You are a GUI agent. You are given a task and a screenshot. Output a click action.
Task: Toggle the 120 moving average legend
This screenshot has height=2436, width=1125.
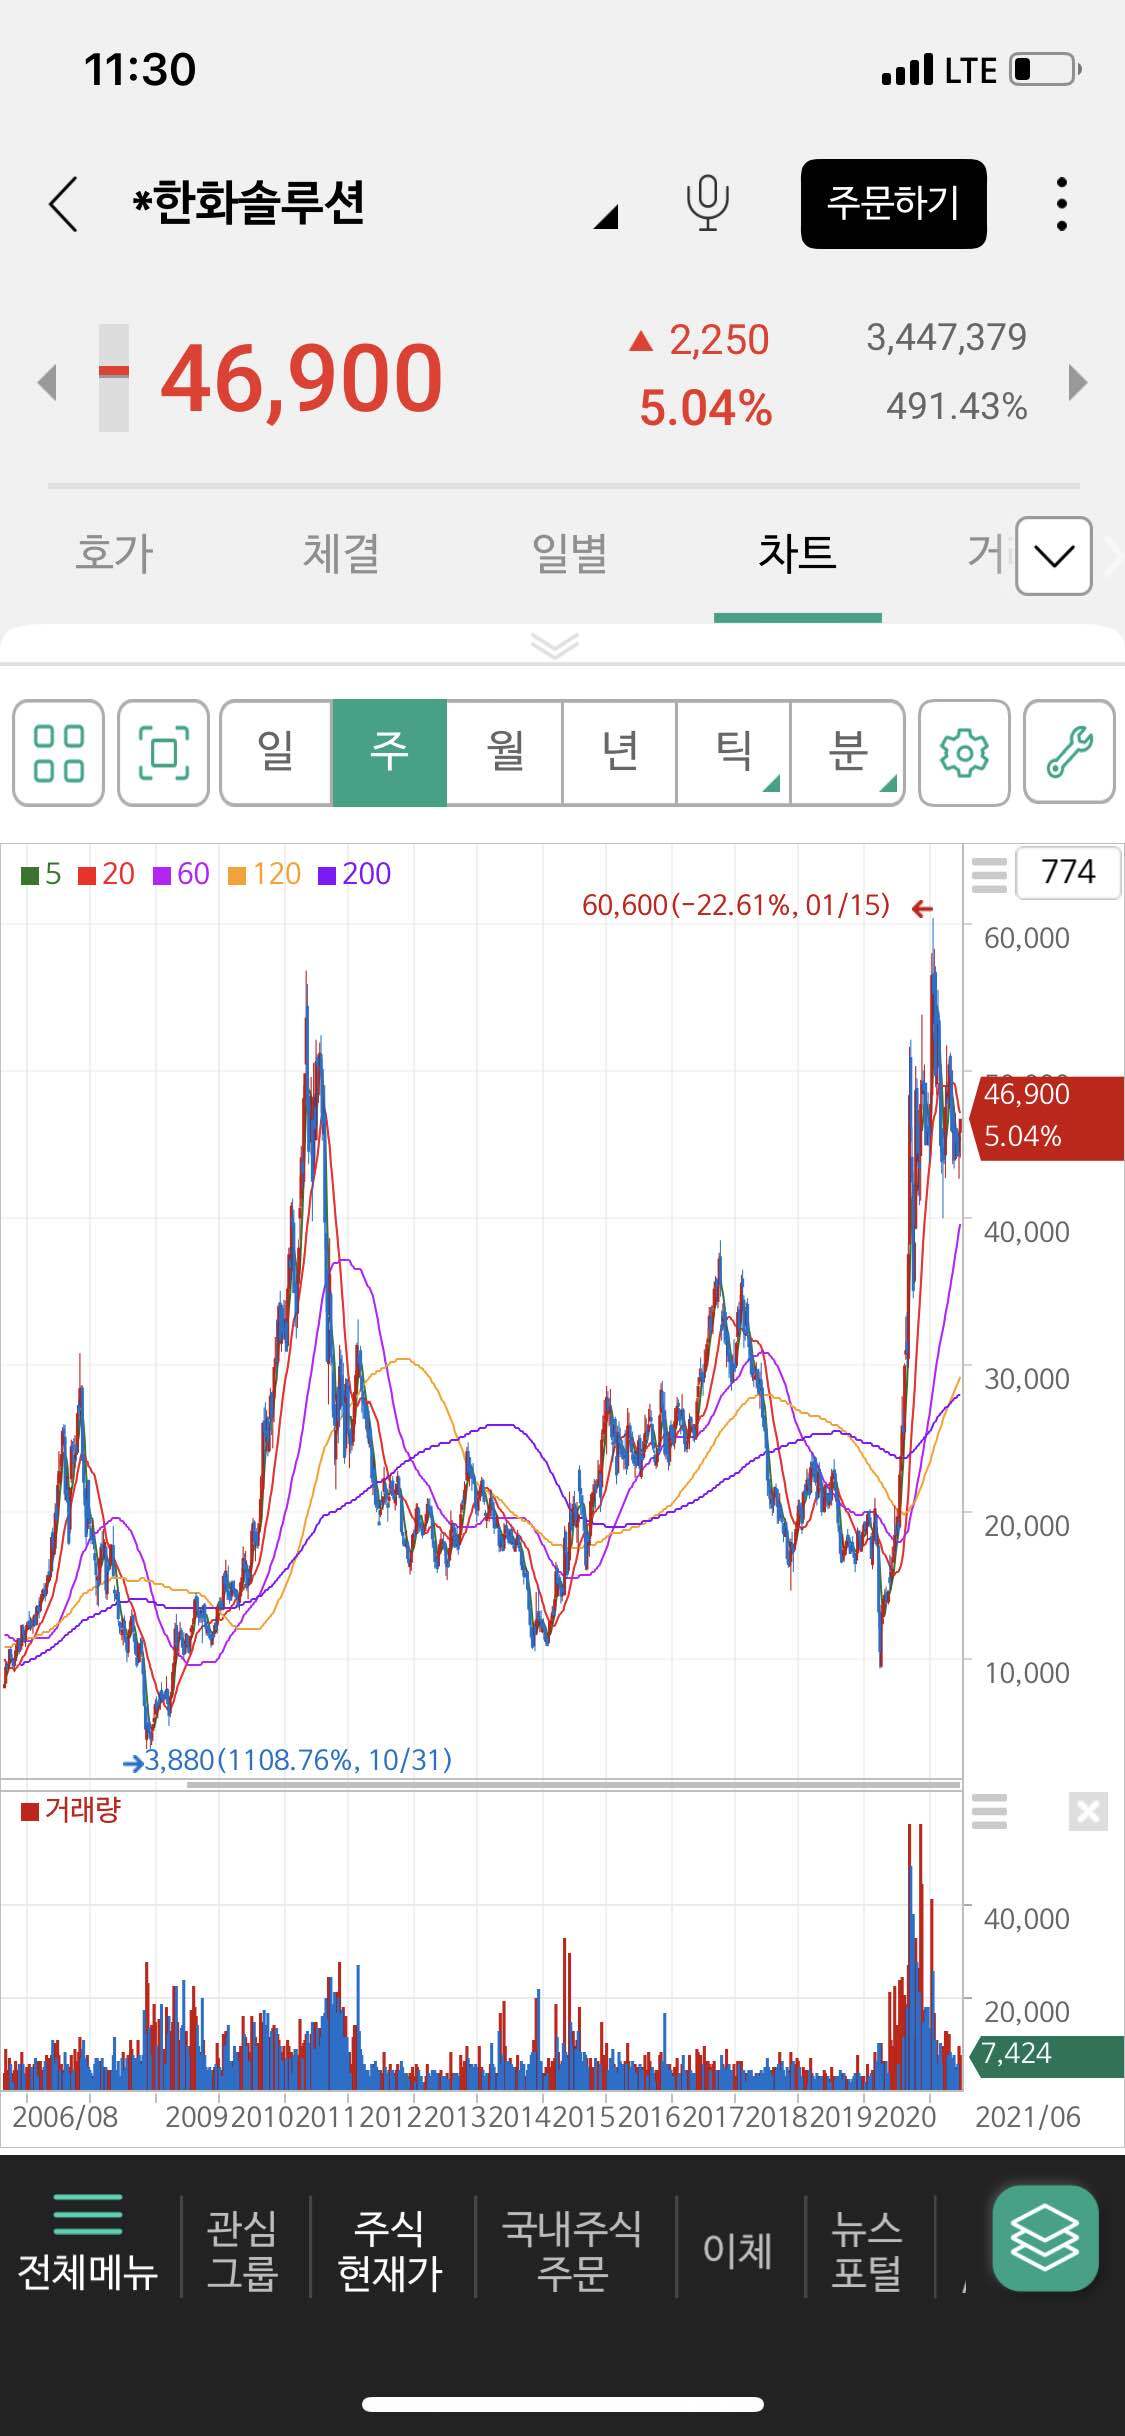point(264,874)
